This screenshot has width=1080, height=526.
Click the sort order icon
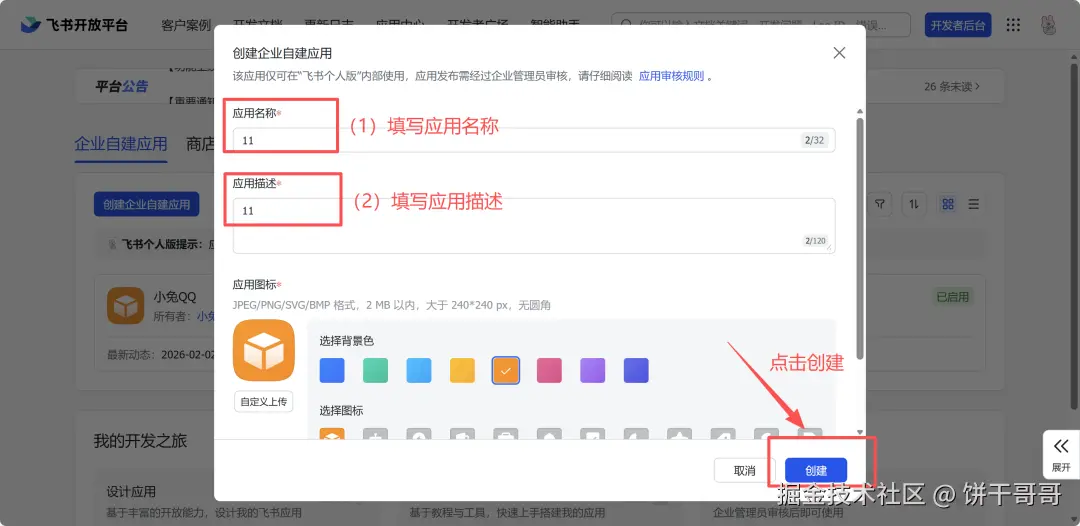click(914, 204)
